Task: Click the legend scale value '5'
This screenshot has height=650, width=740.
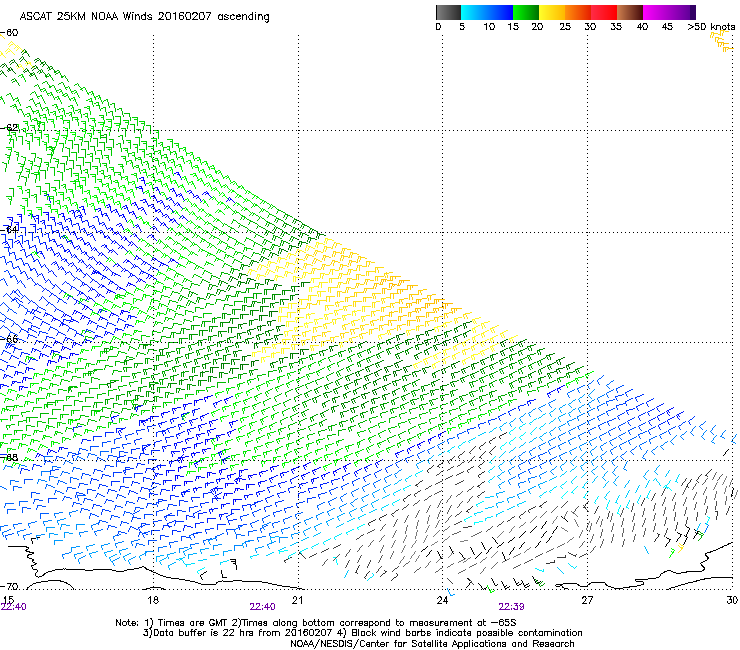Action: [x=462, y=27]
